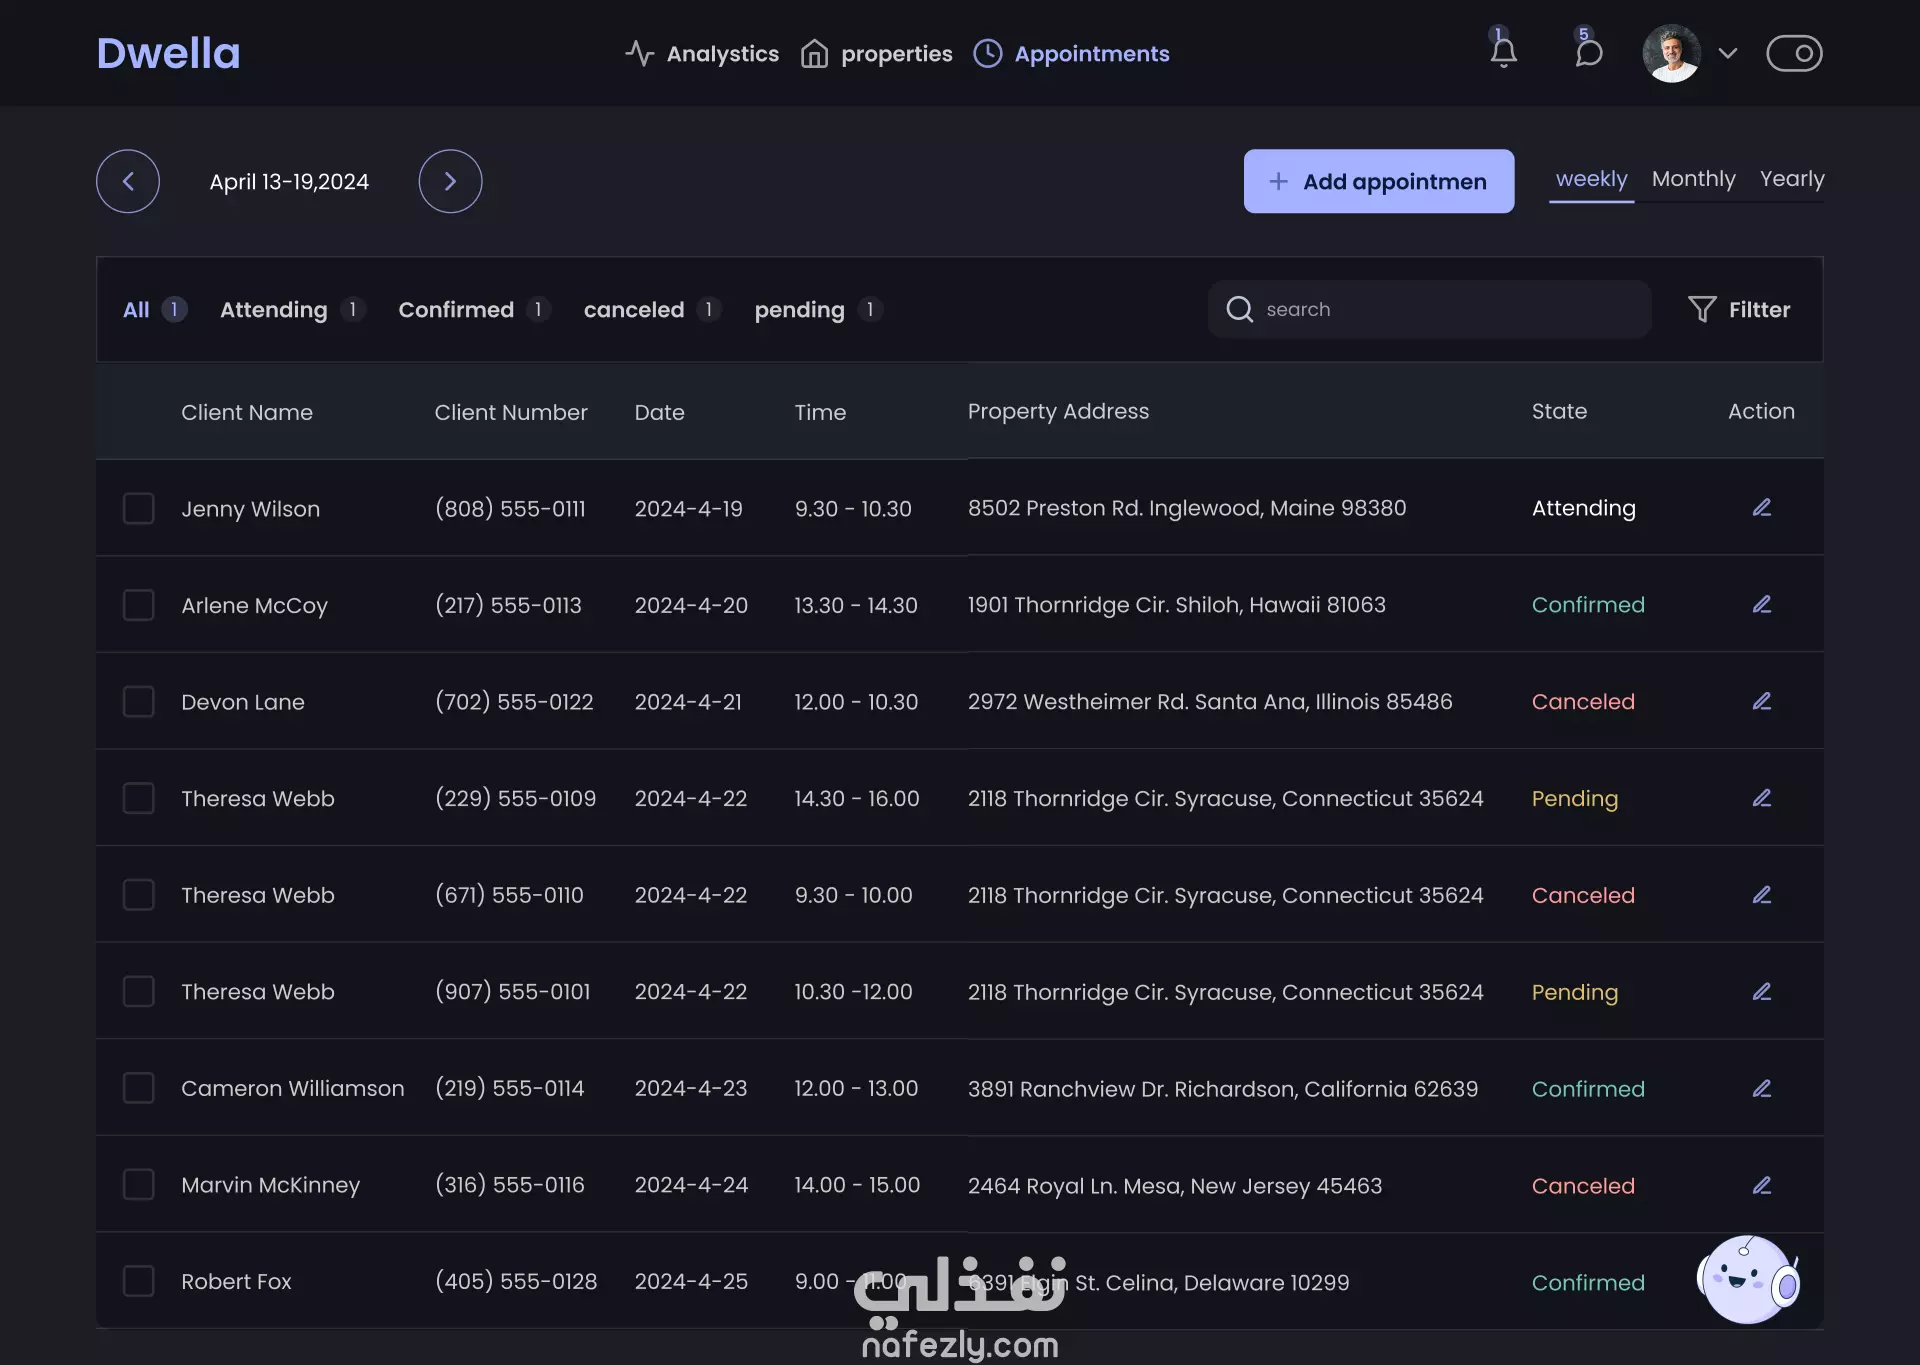The image size is (1920, 1365).
Task: Expand the profile dropdown chevron
Action: (1727, 53)
